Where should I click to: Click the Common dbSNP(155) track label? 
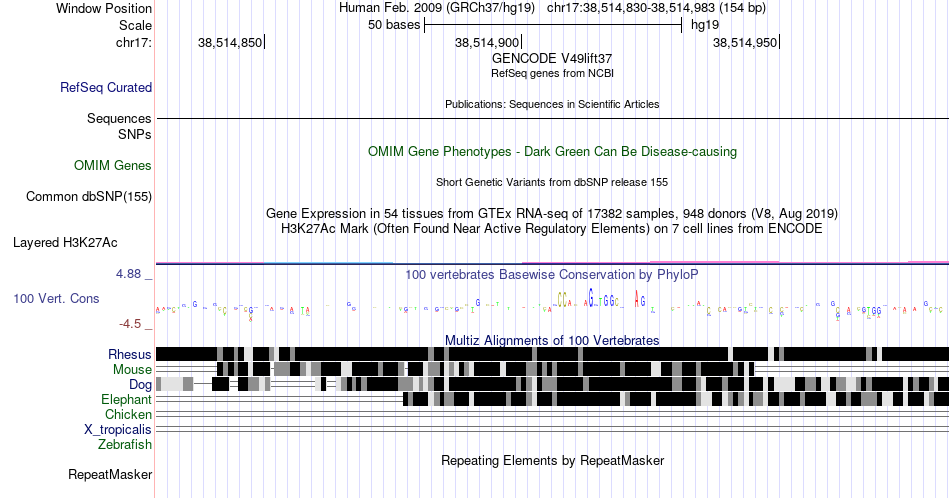[89, 196]
